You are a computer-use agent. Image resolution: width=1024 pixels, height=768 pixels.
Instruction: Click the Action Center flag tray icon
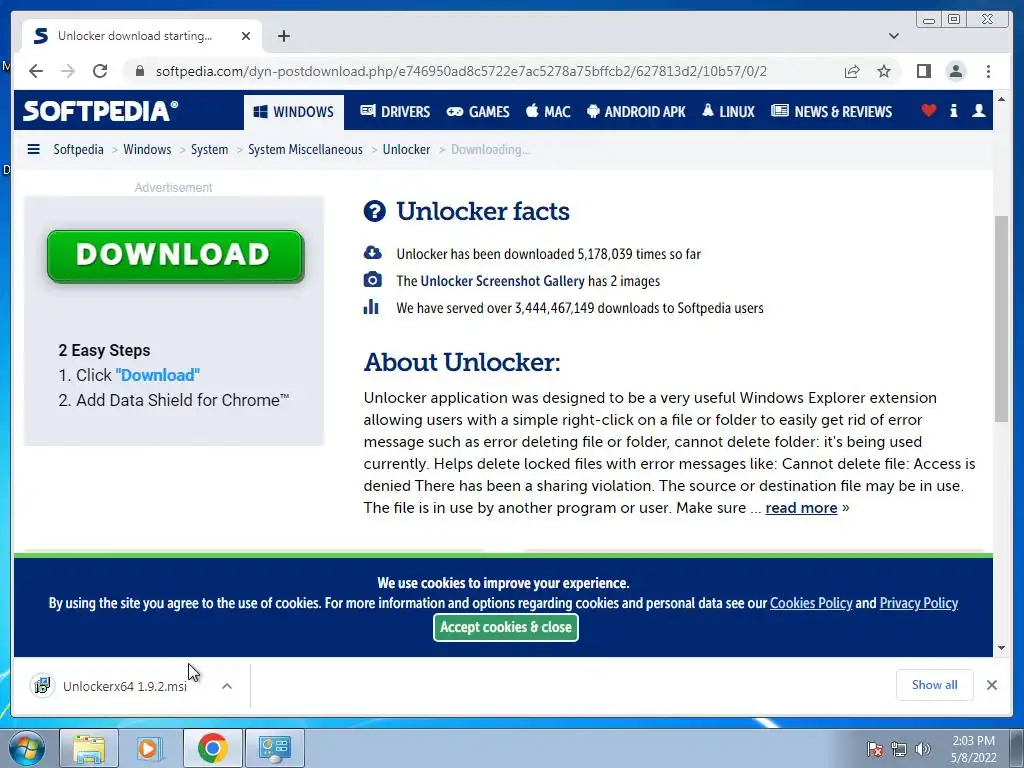point(874,749)
